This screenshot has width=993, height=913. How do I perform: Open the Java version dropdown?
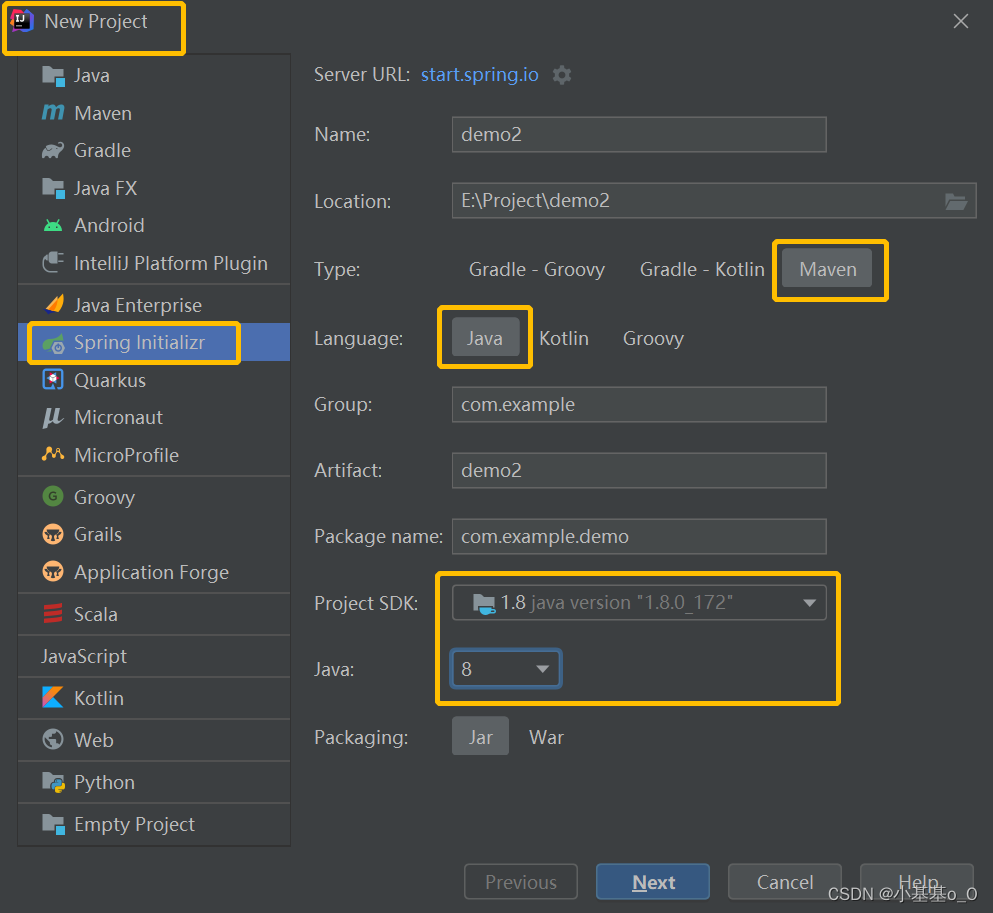[505, 669]
